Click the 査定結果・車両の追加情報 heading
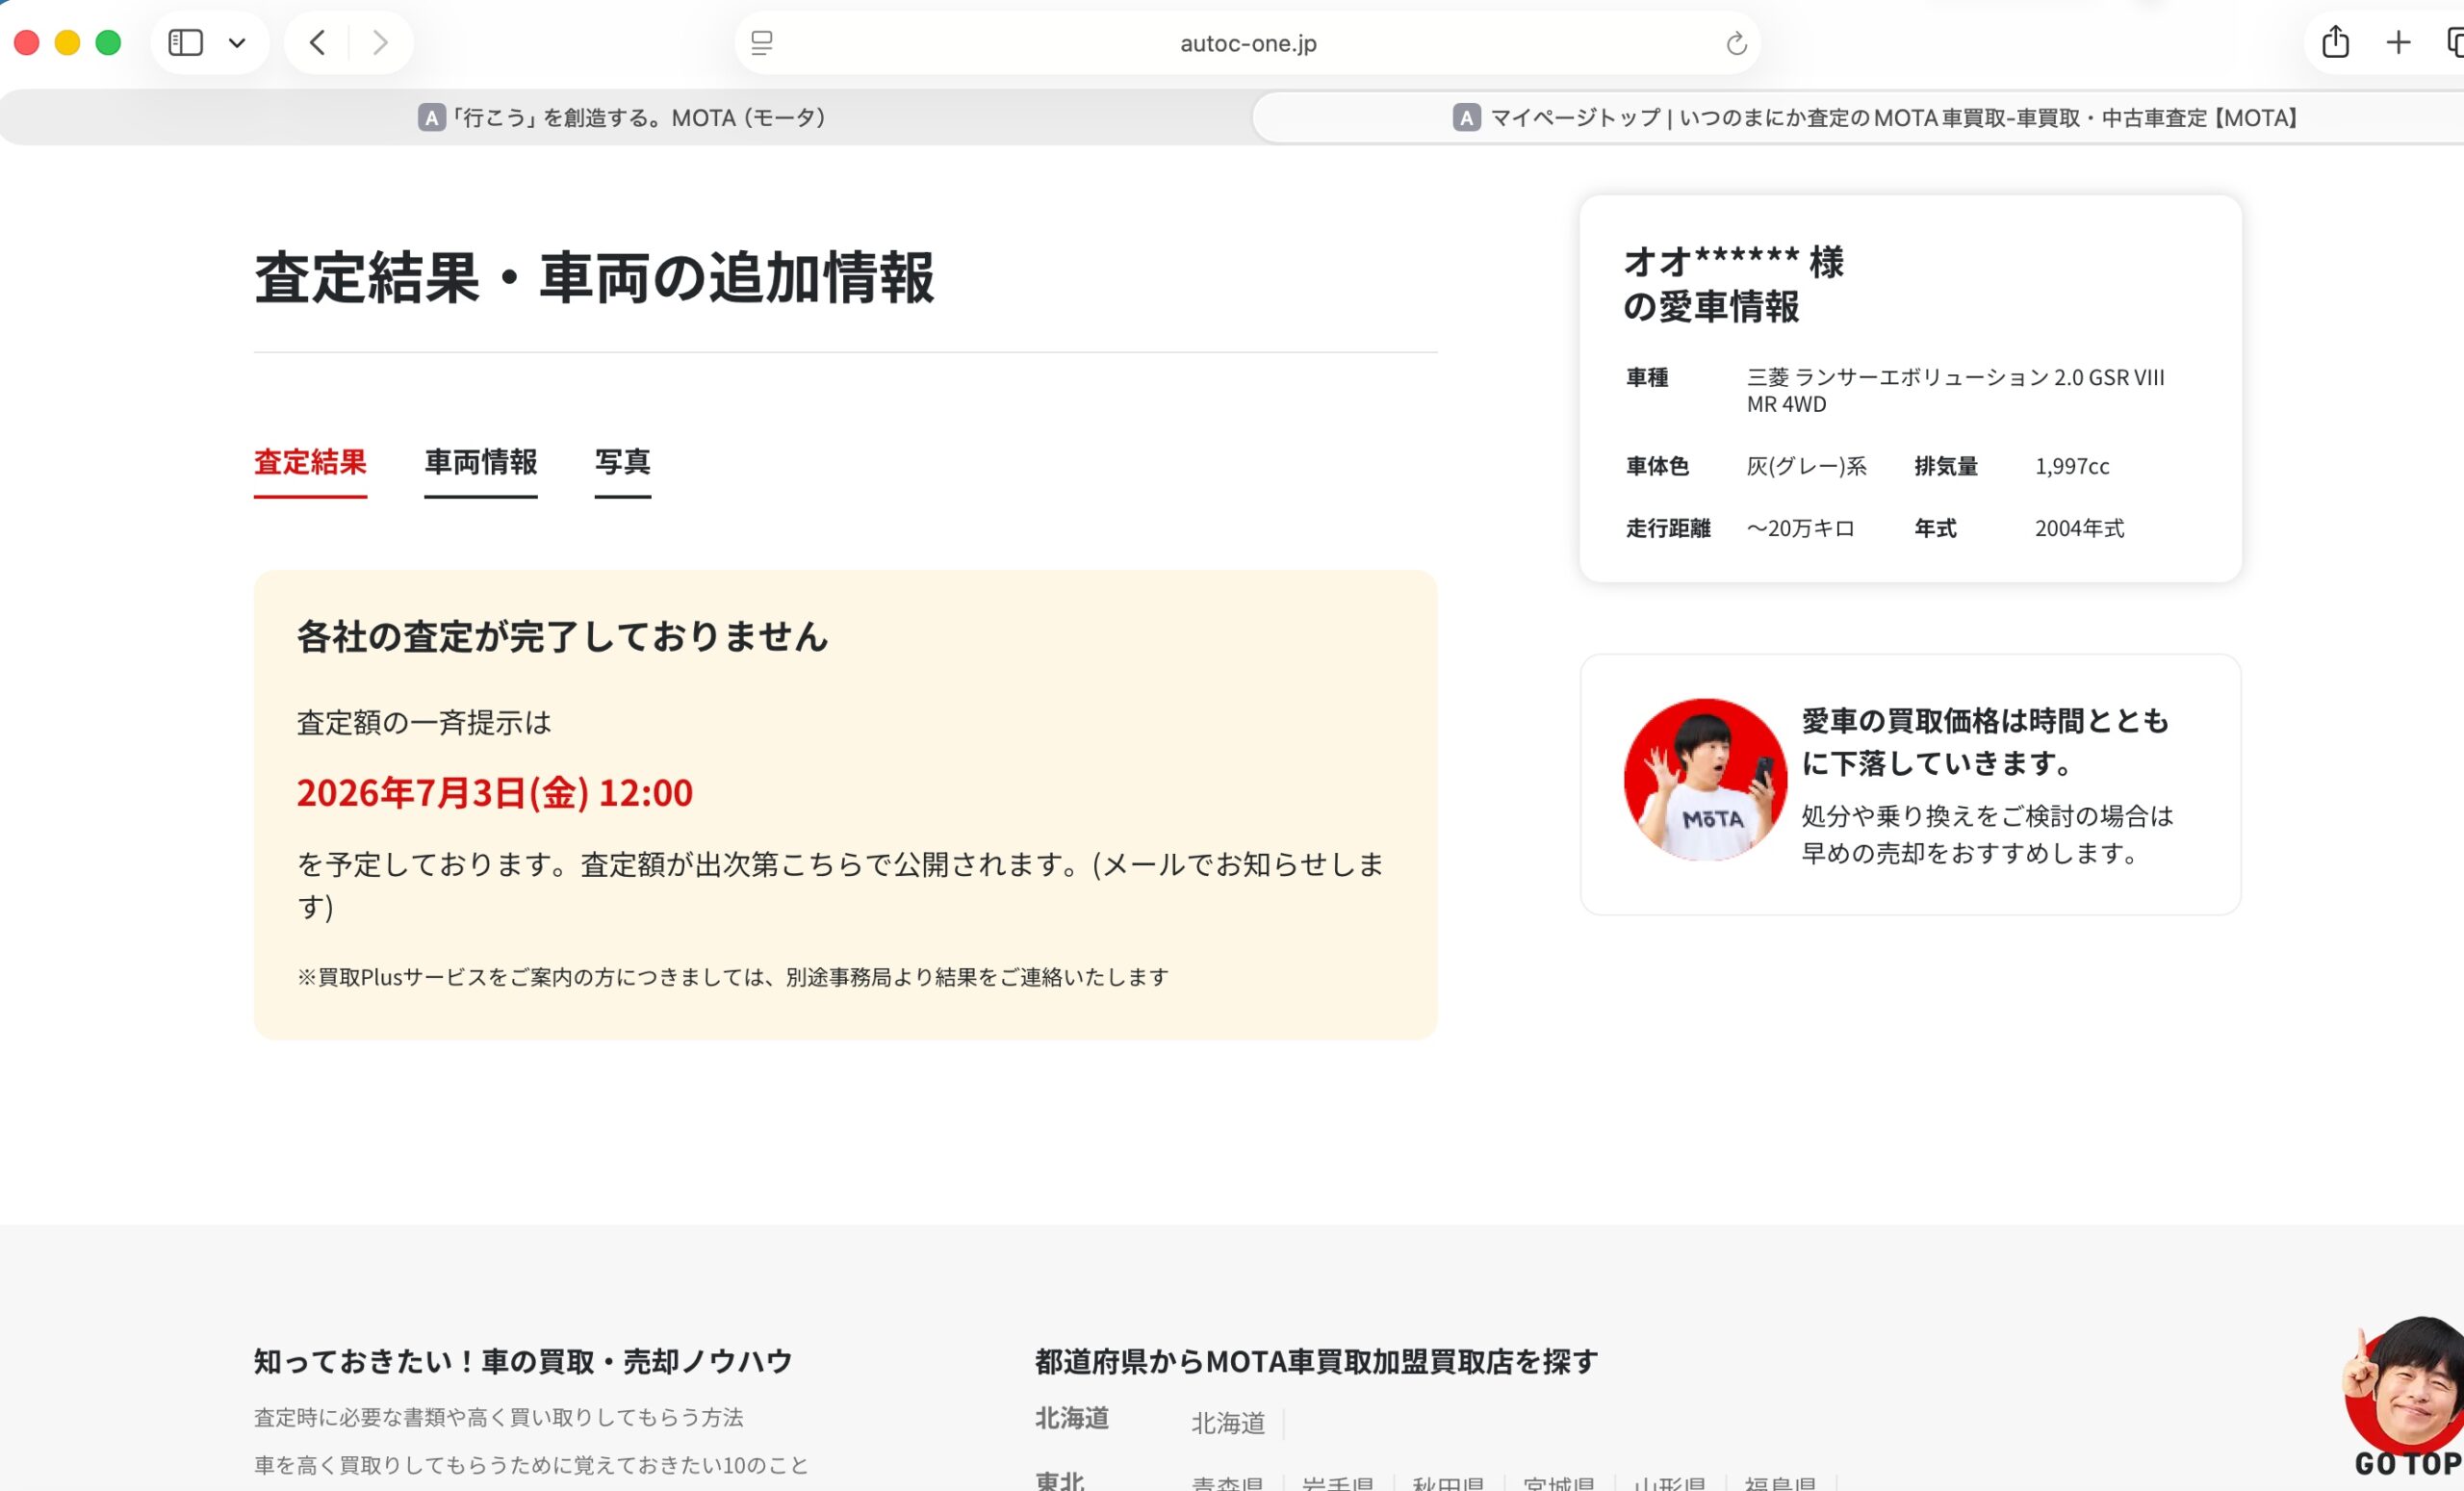Image resolution: width=2464 pixels, height=1491 pixels. click(x=594, y=278)
